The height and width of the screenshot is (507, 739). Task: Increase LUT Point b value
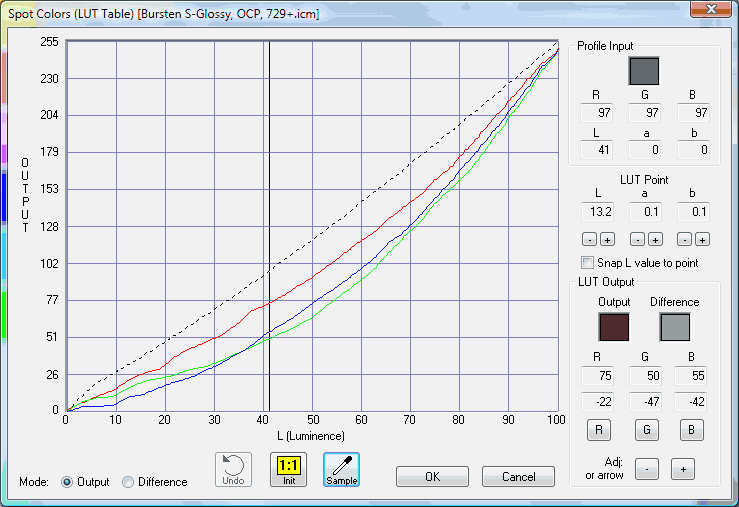[x=702, y=240]
